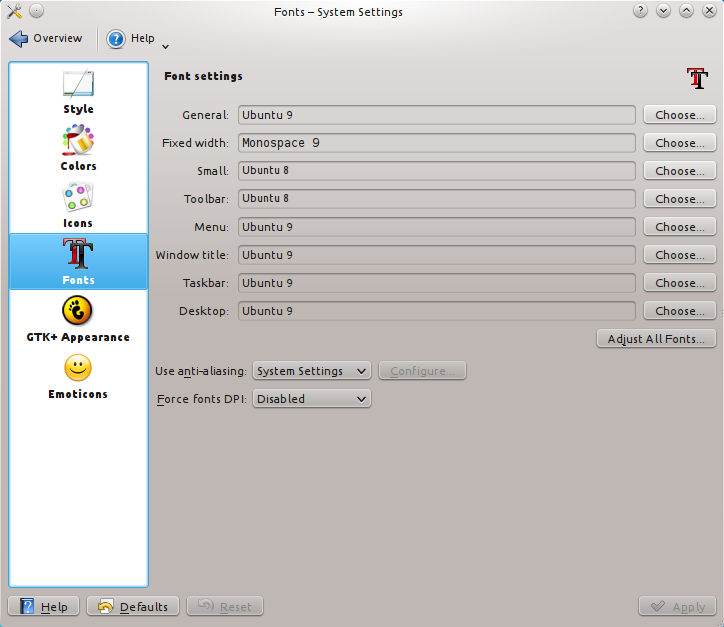This screenshot has width=724, height=627.
Task: Click Adjust All Fonts button
Action: (x=656, y=339)
